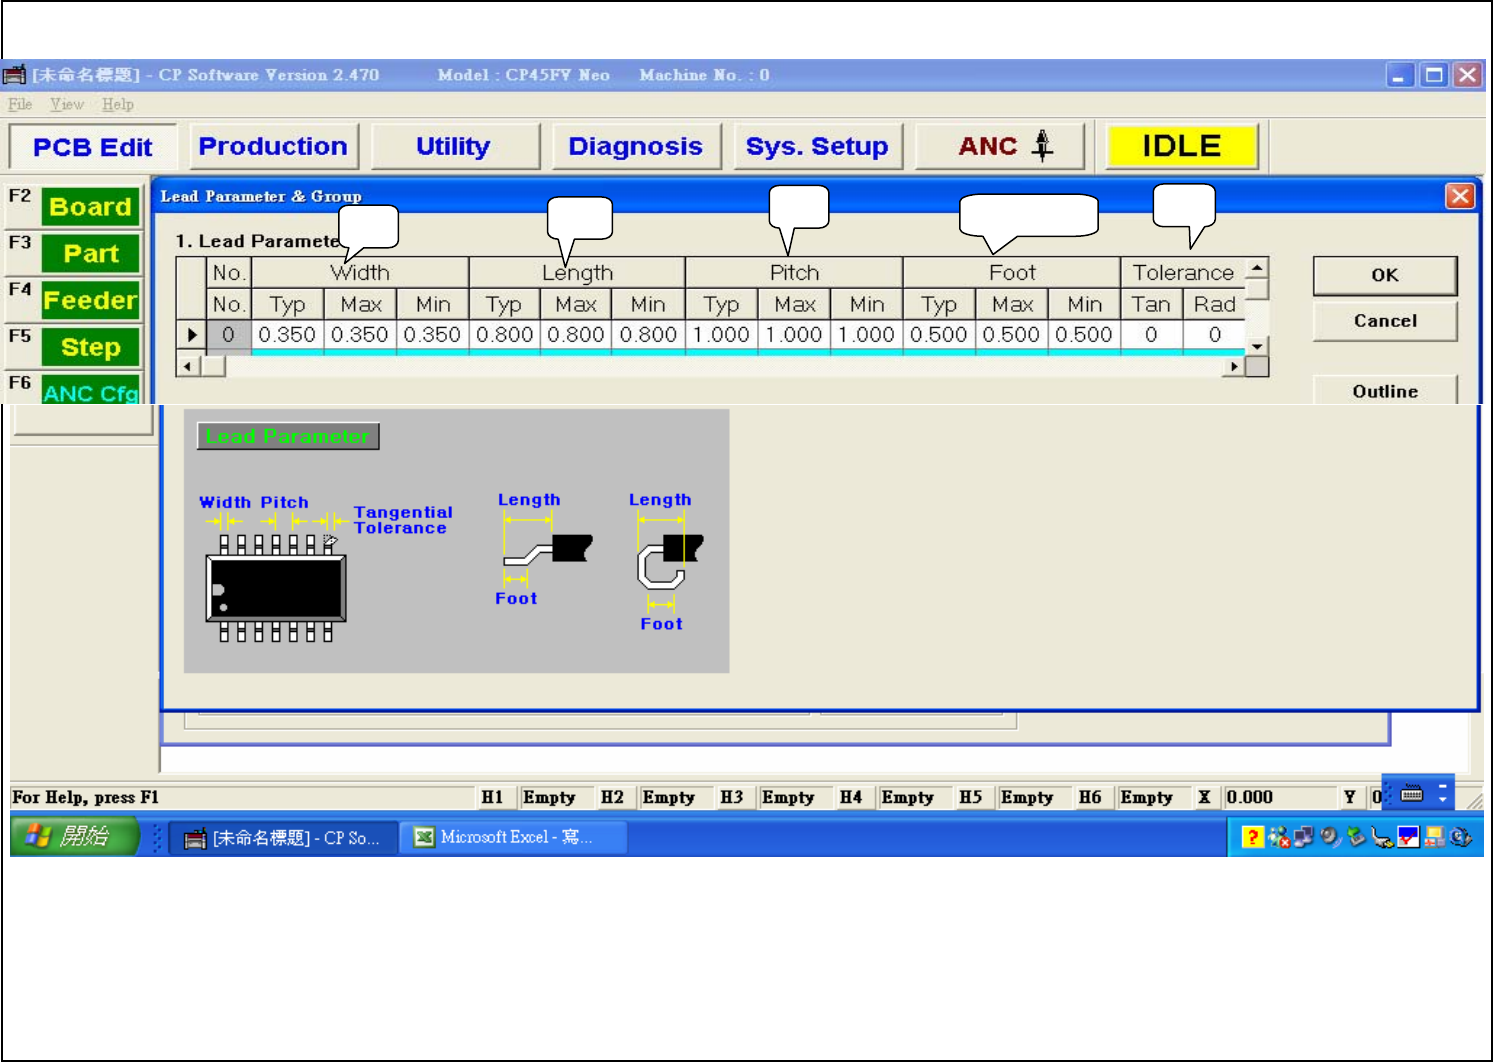Viewport: 1493px width, 1062px height.
Task: Click the Lead Parameter diagram label
Action: click(x=288, y=436)
